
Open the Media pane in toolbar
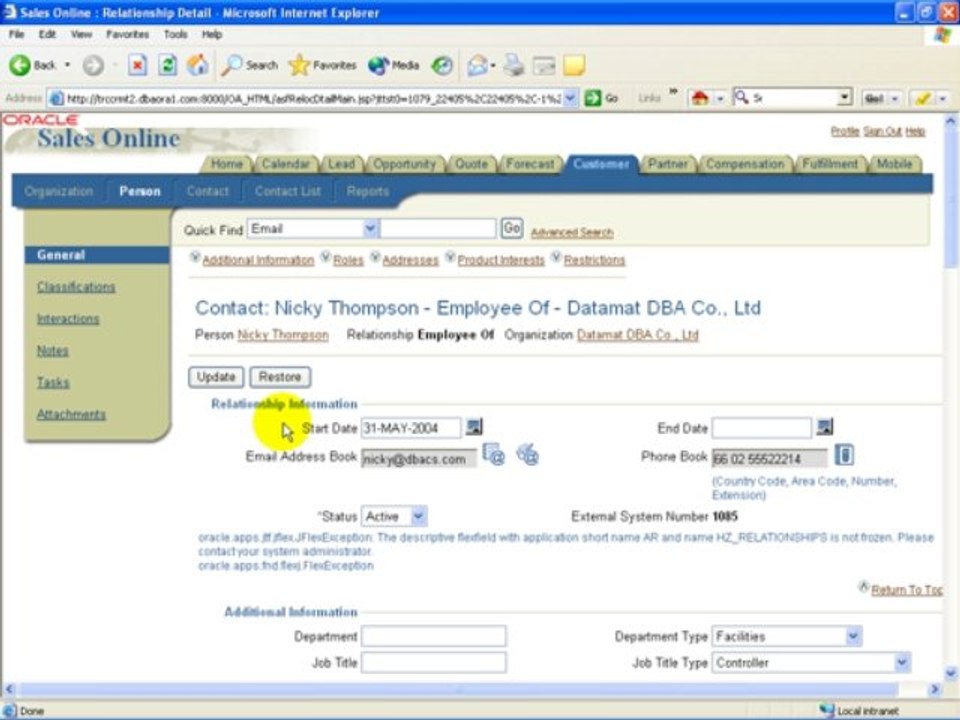tap(394, 65)
